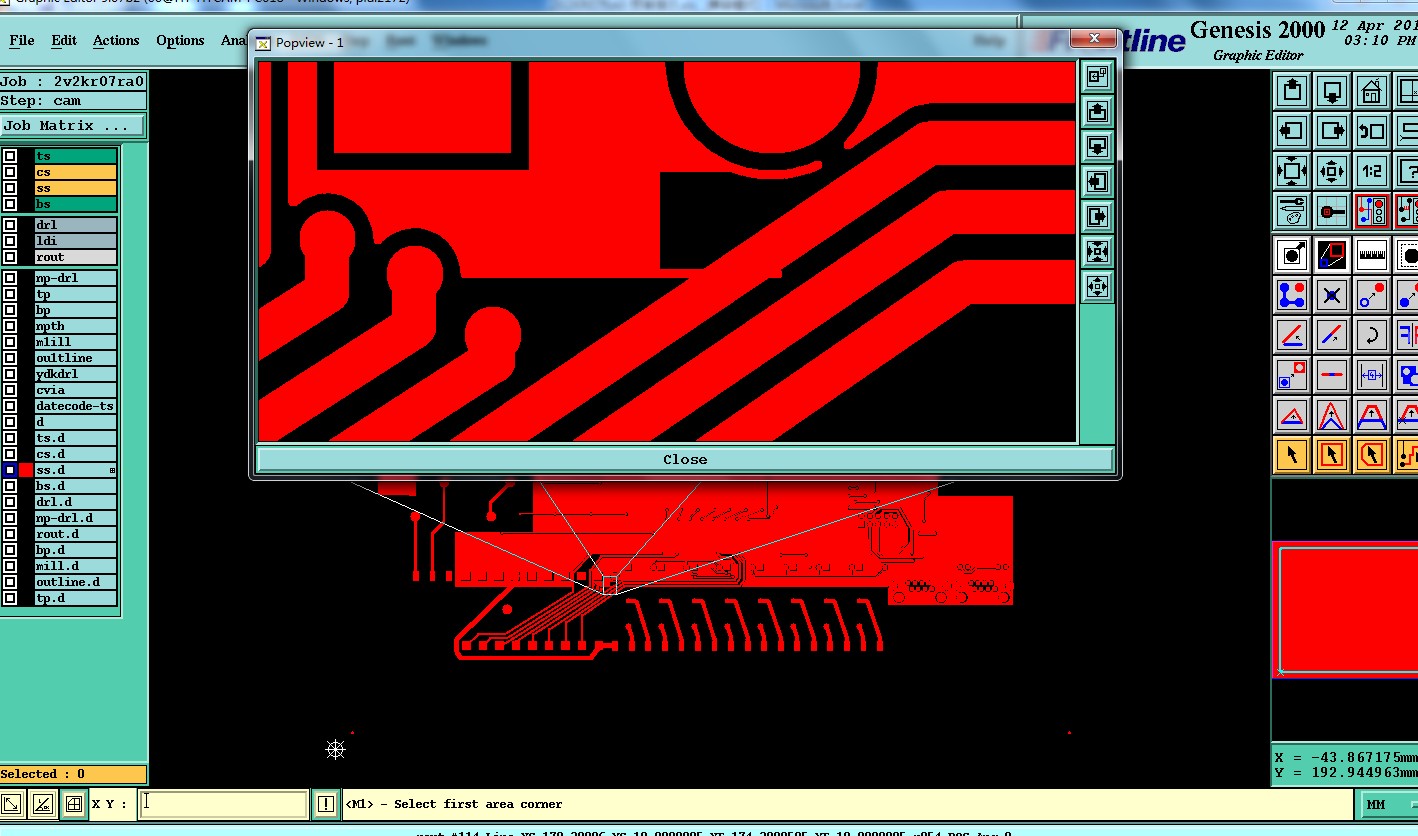The height and width of the screenshot is (836, 1418).
Task: Click the Popview zoom out icon
Action: pos(1097,286)
